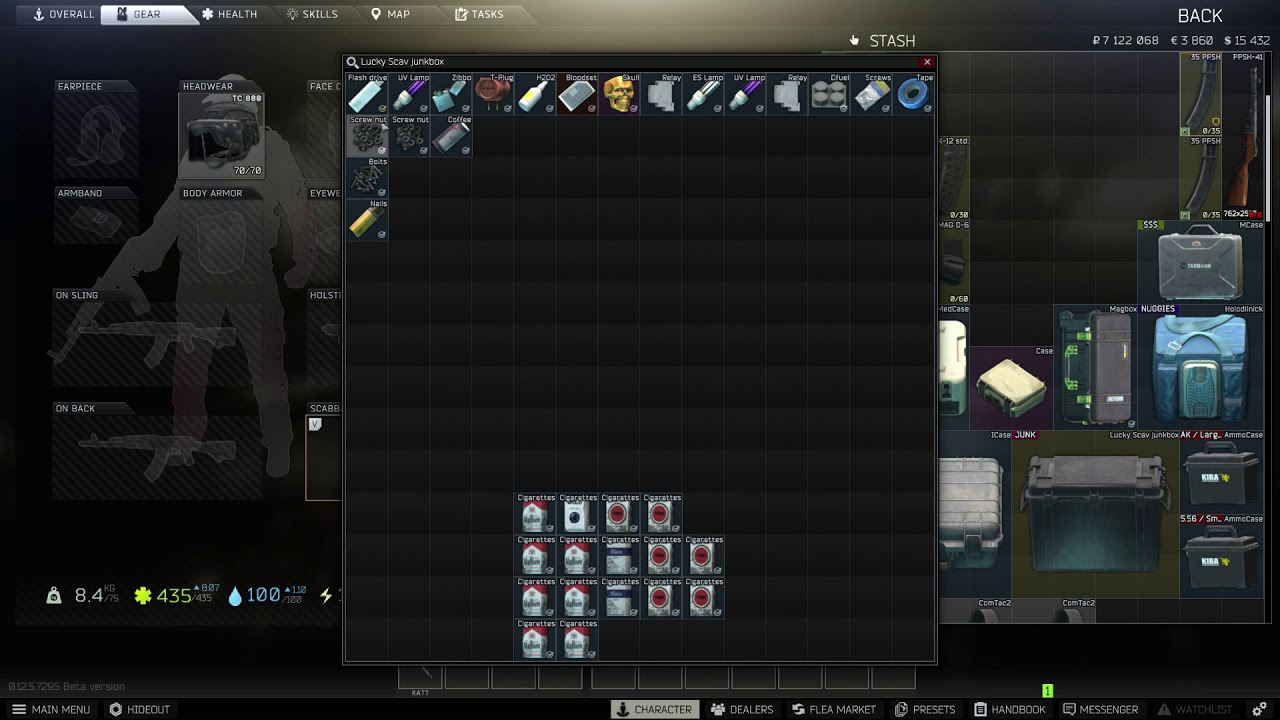This screenshot has height=720, width=1280.
Task: Open the MESSENGER
Action: [x=1100, y=709]
